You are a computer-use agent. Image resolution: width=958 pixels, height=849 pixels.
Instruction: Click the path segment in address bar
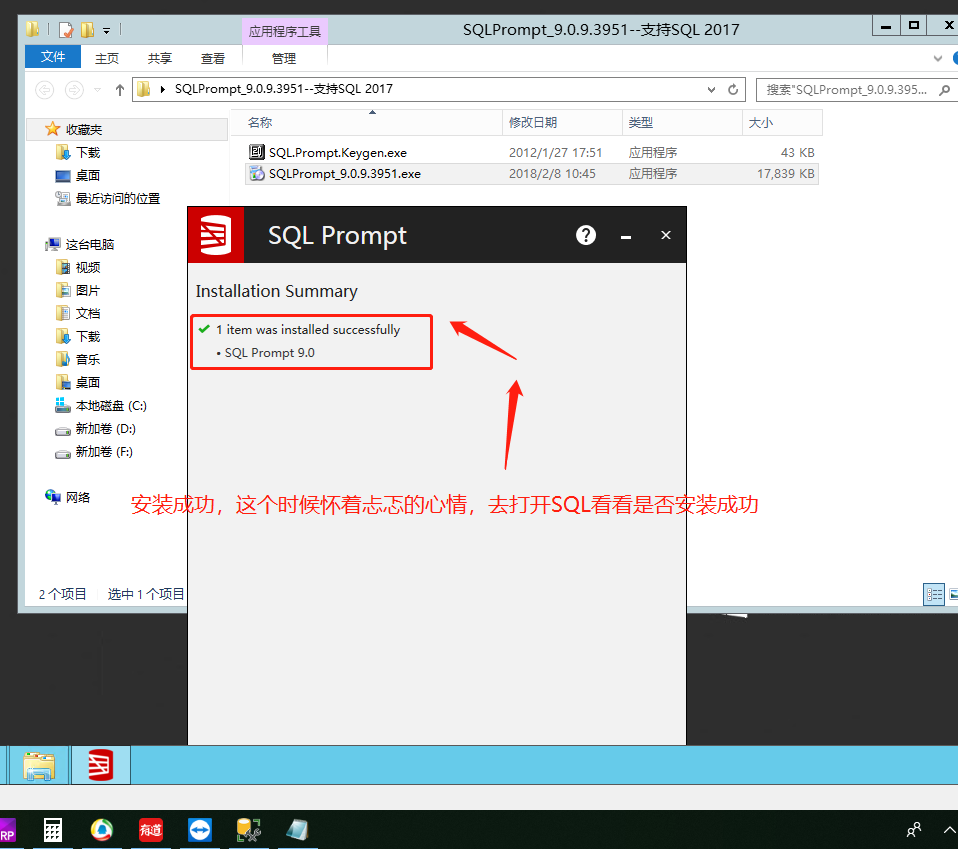click(x=283, y=89)
